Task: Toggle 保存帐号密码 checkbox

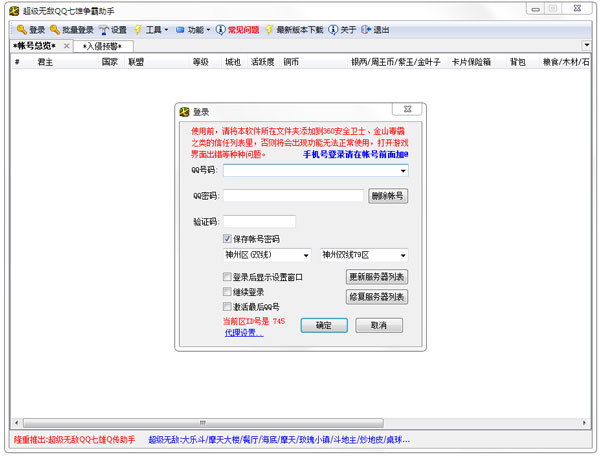Action: 227,239
